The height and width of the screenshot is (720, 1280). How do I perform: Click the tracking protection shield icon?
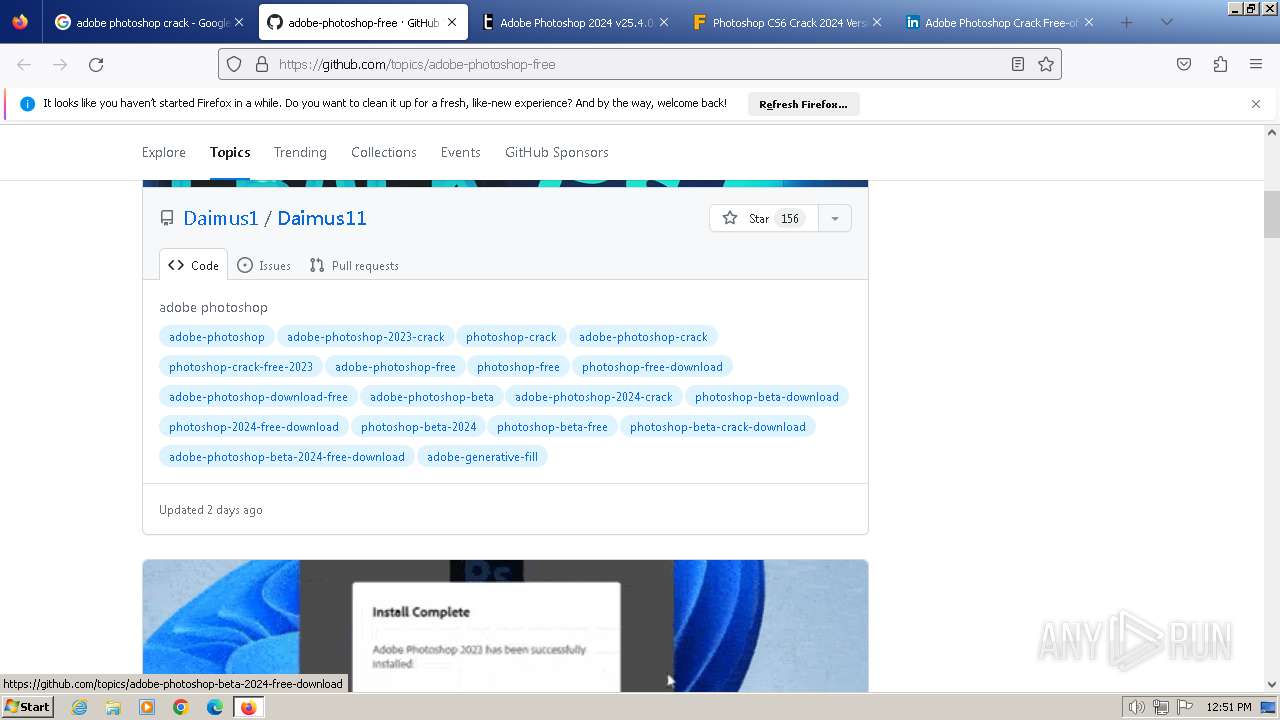pyautogui.click(x=234, y=64)
